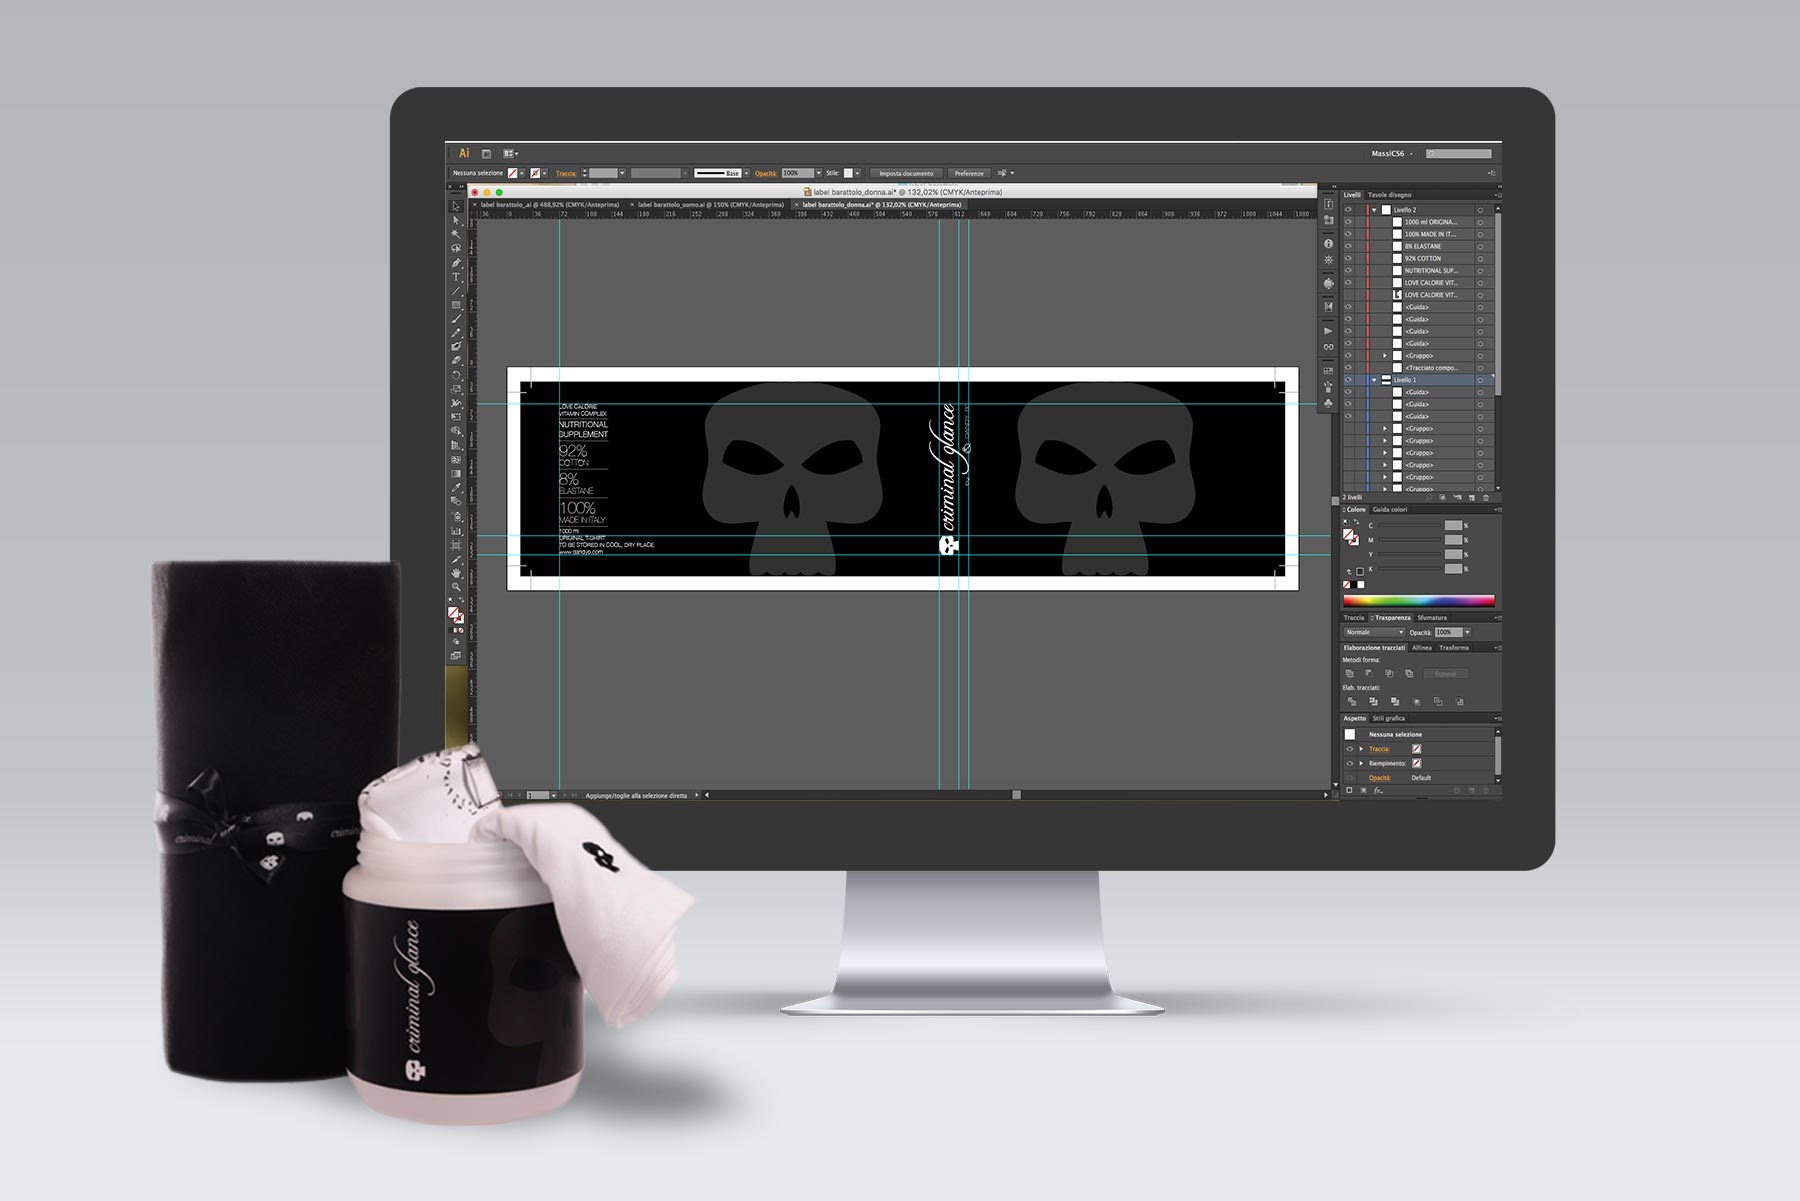
Task: Open Opacità dropdown in Trasparenza panel
Action: click(1467, 632)
